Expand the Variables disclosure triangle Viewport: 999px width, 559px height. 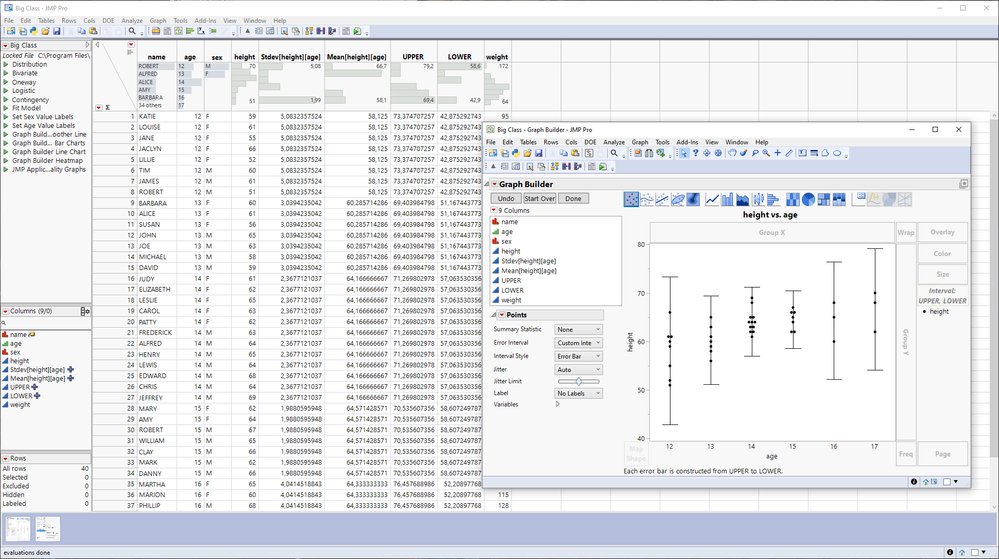coord(558,404)
